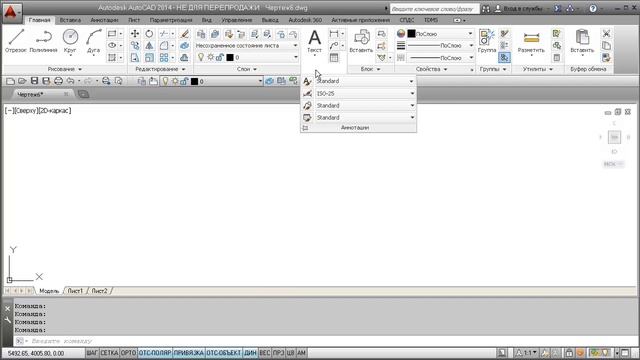Click the Plot printer icon in toolbar

coord(58,81)
